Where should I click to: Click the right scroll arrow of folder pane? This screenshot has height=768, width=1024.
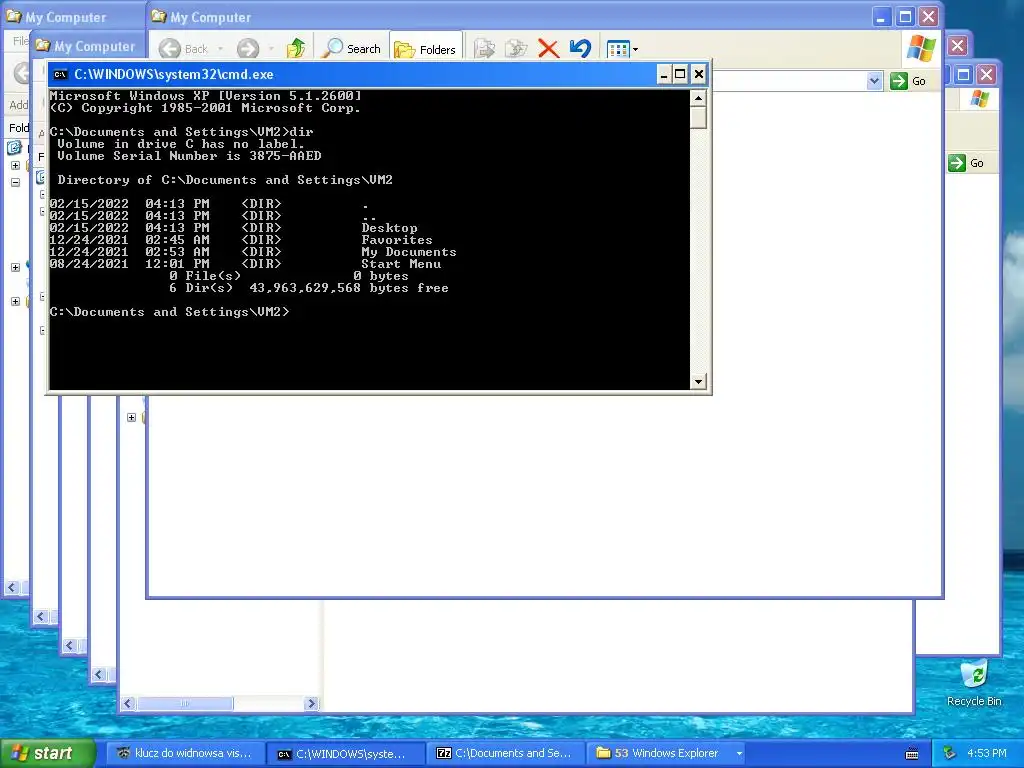point(312,703)
